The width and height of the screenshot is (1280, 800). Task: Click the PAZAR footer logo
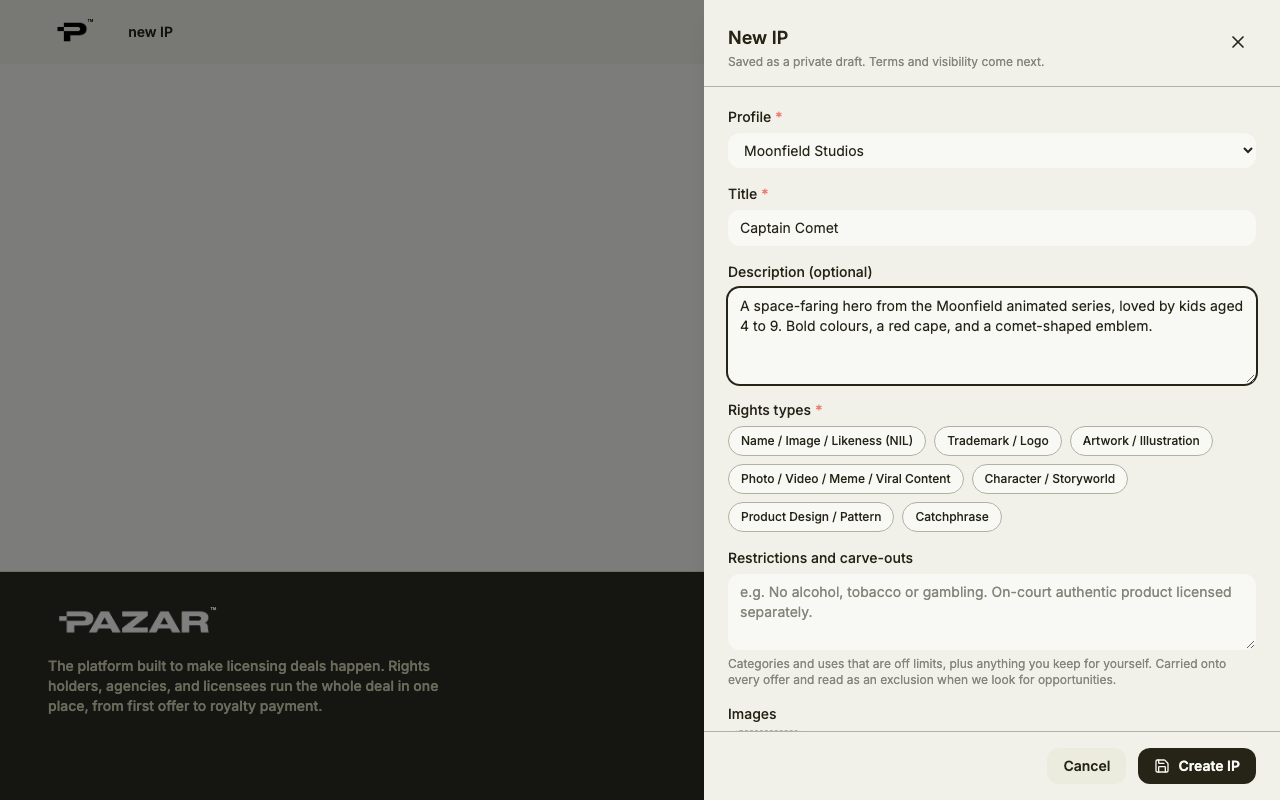137,621
